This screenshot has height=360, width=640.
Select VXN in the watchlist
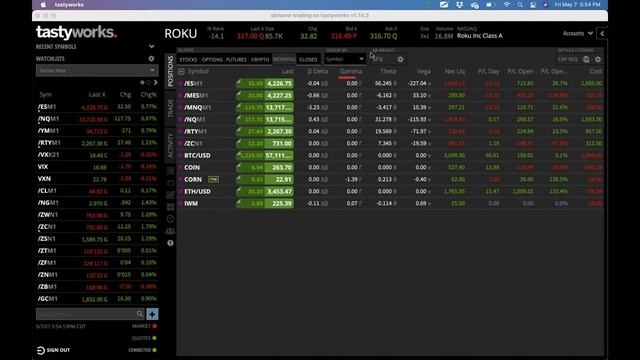coord(97,179)
